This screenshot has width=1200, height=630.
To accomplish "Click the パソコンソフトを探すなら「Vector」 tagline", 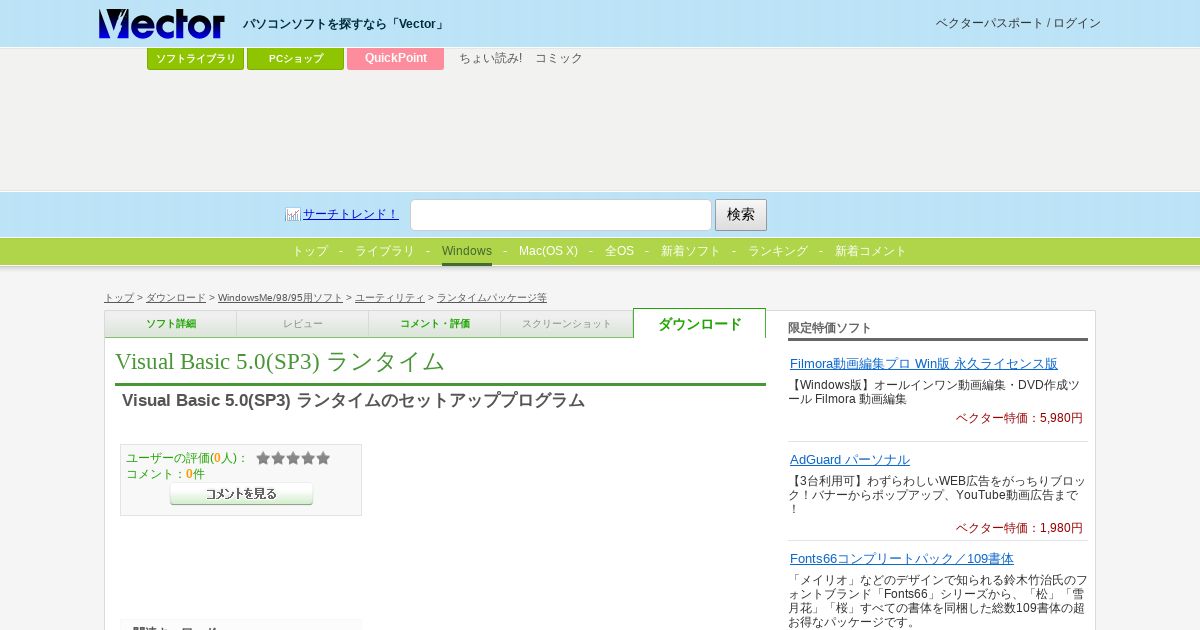I will tap(345, 24).
